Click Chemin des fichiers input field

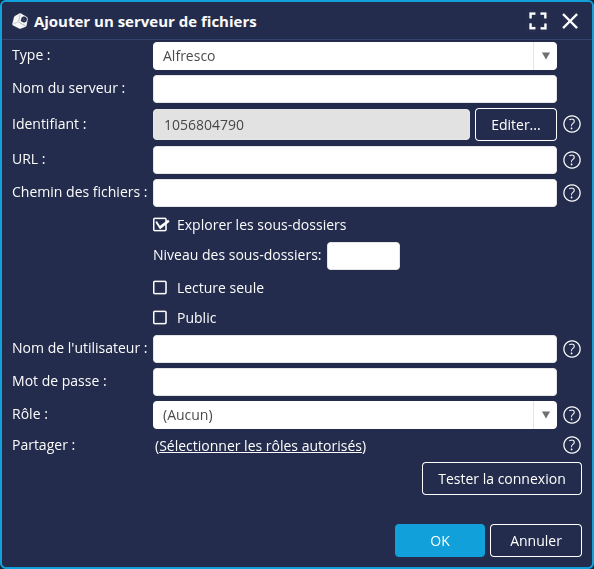coord(355,193)
